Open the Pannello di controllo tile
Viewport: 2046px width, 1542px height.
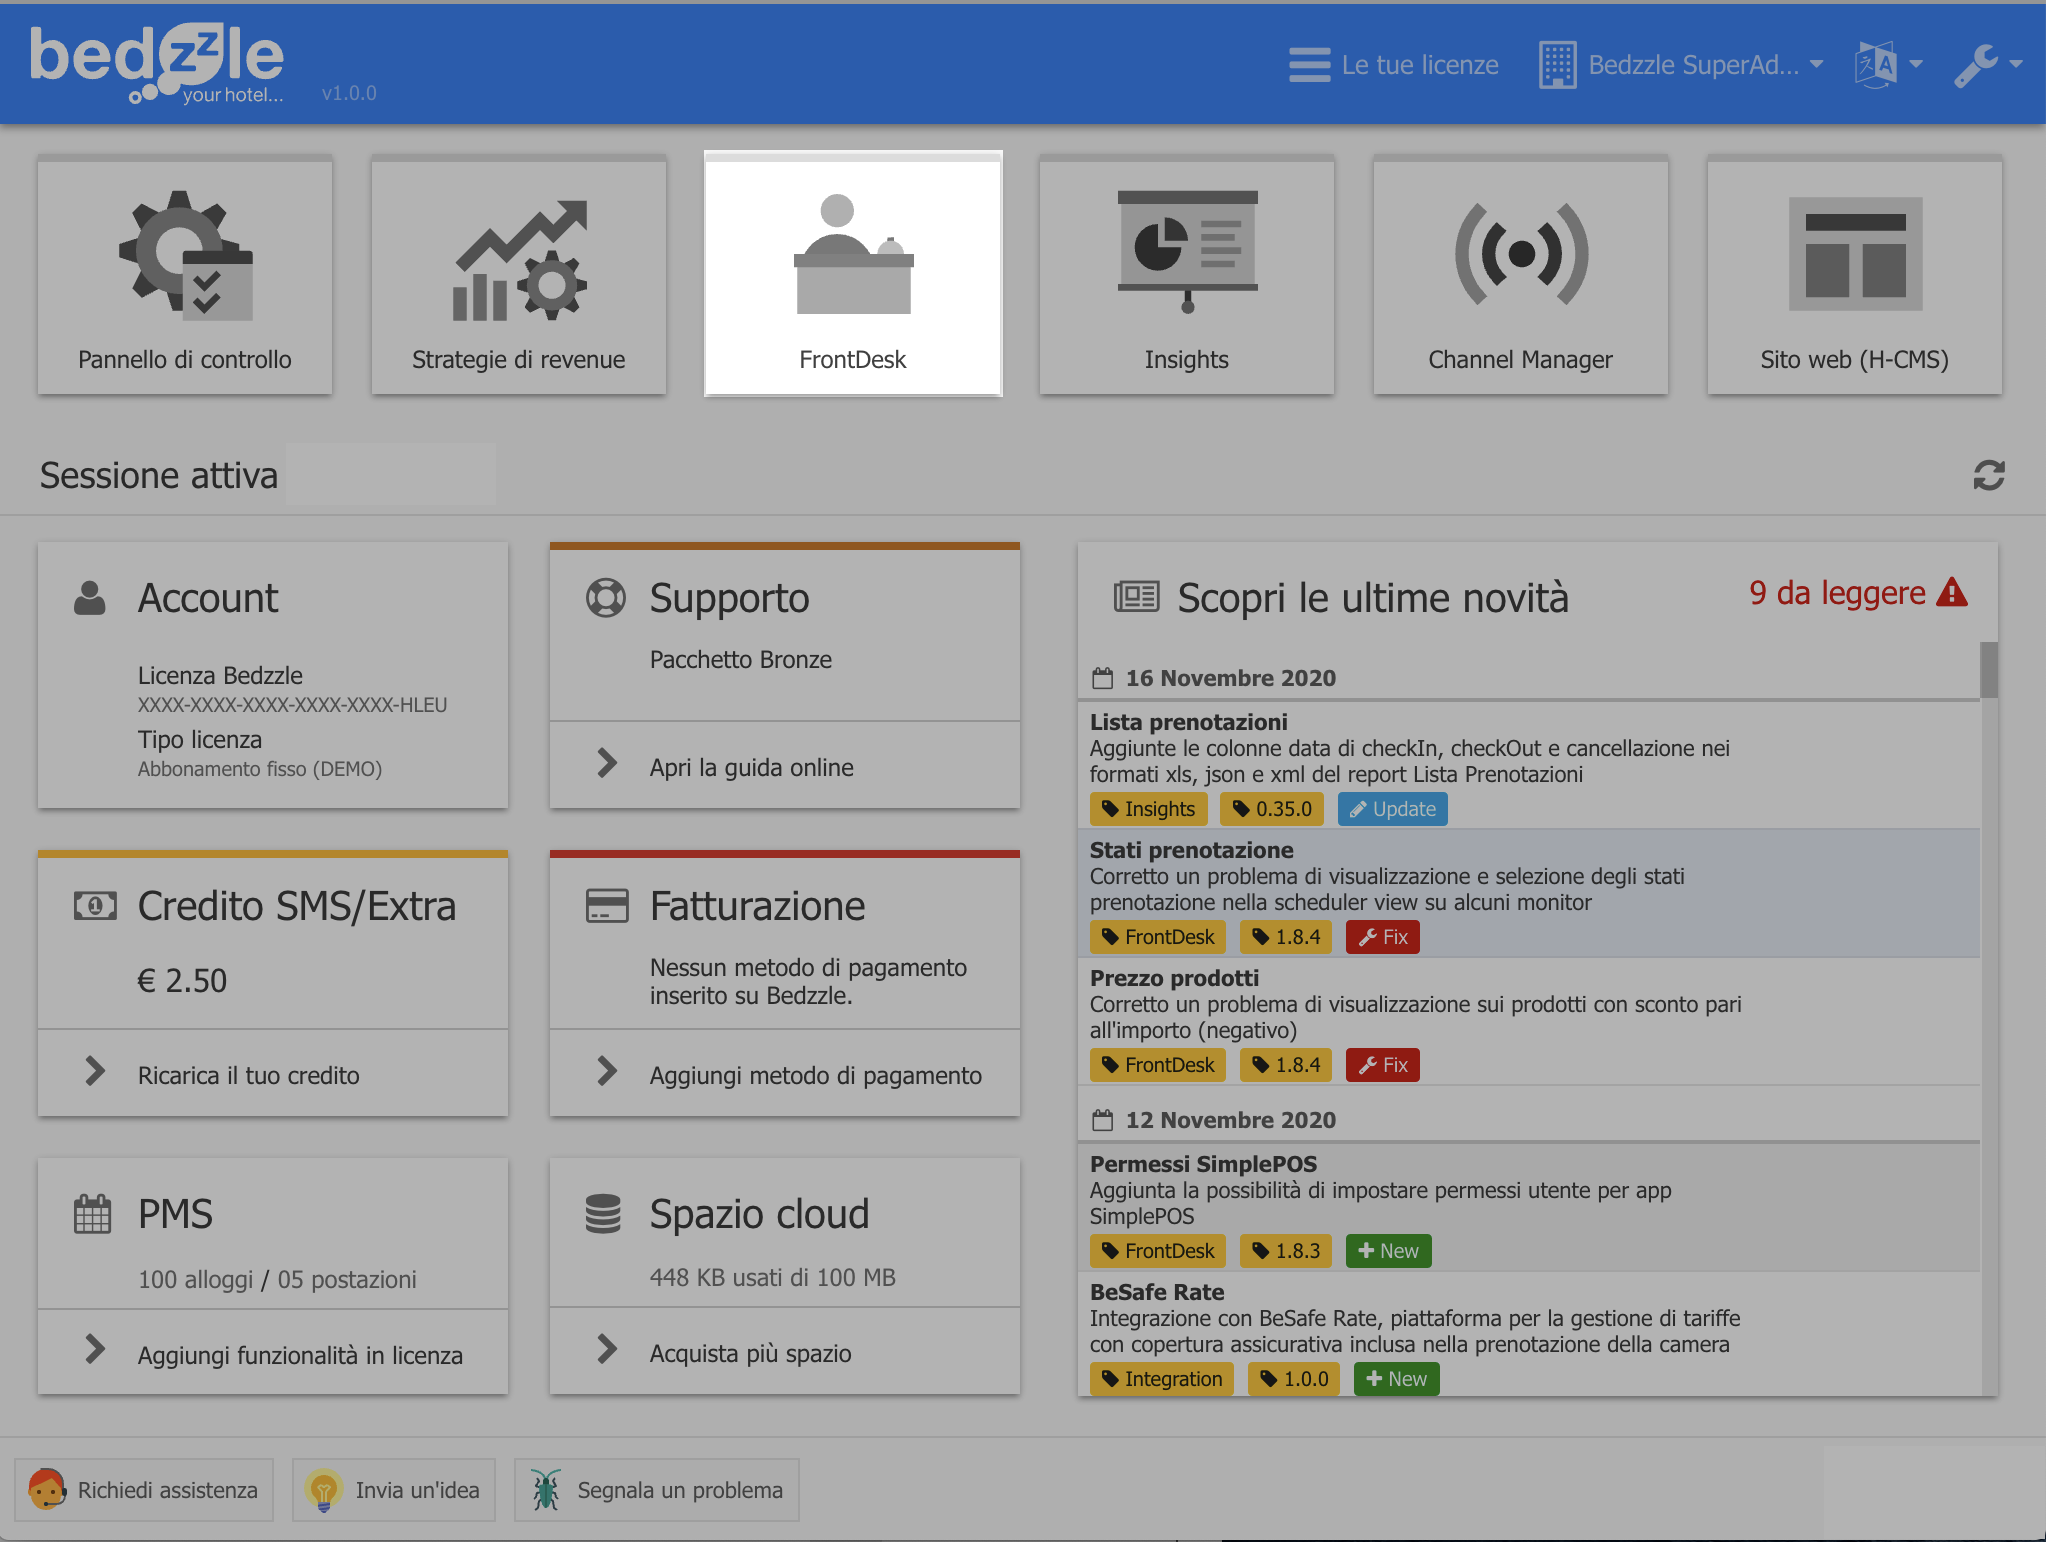[x=185, y=275]
